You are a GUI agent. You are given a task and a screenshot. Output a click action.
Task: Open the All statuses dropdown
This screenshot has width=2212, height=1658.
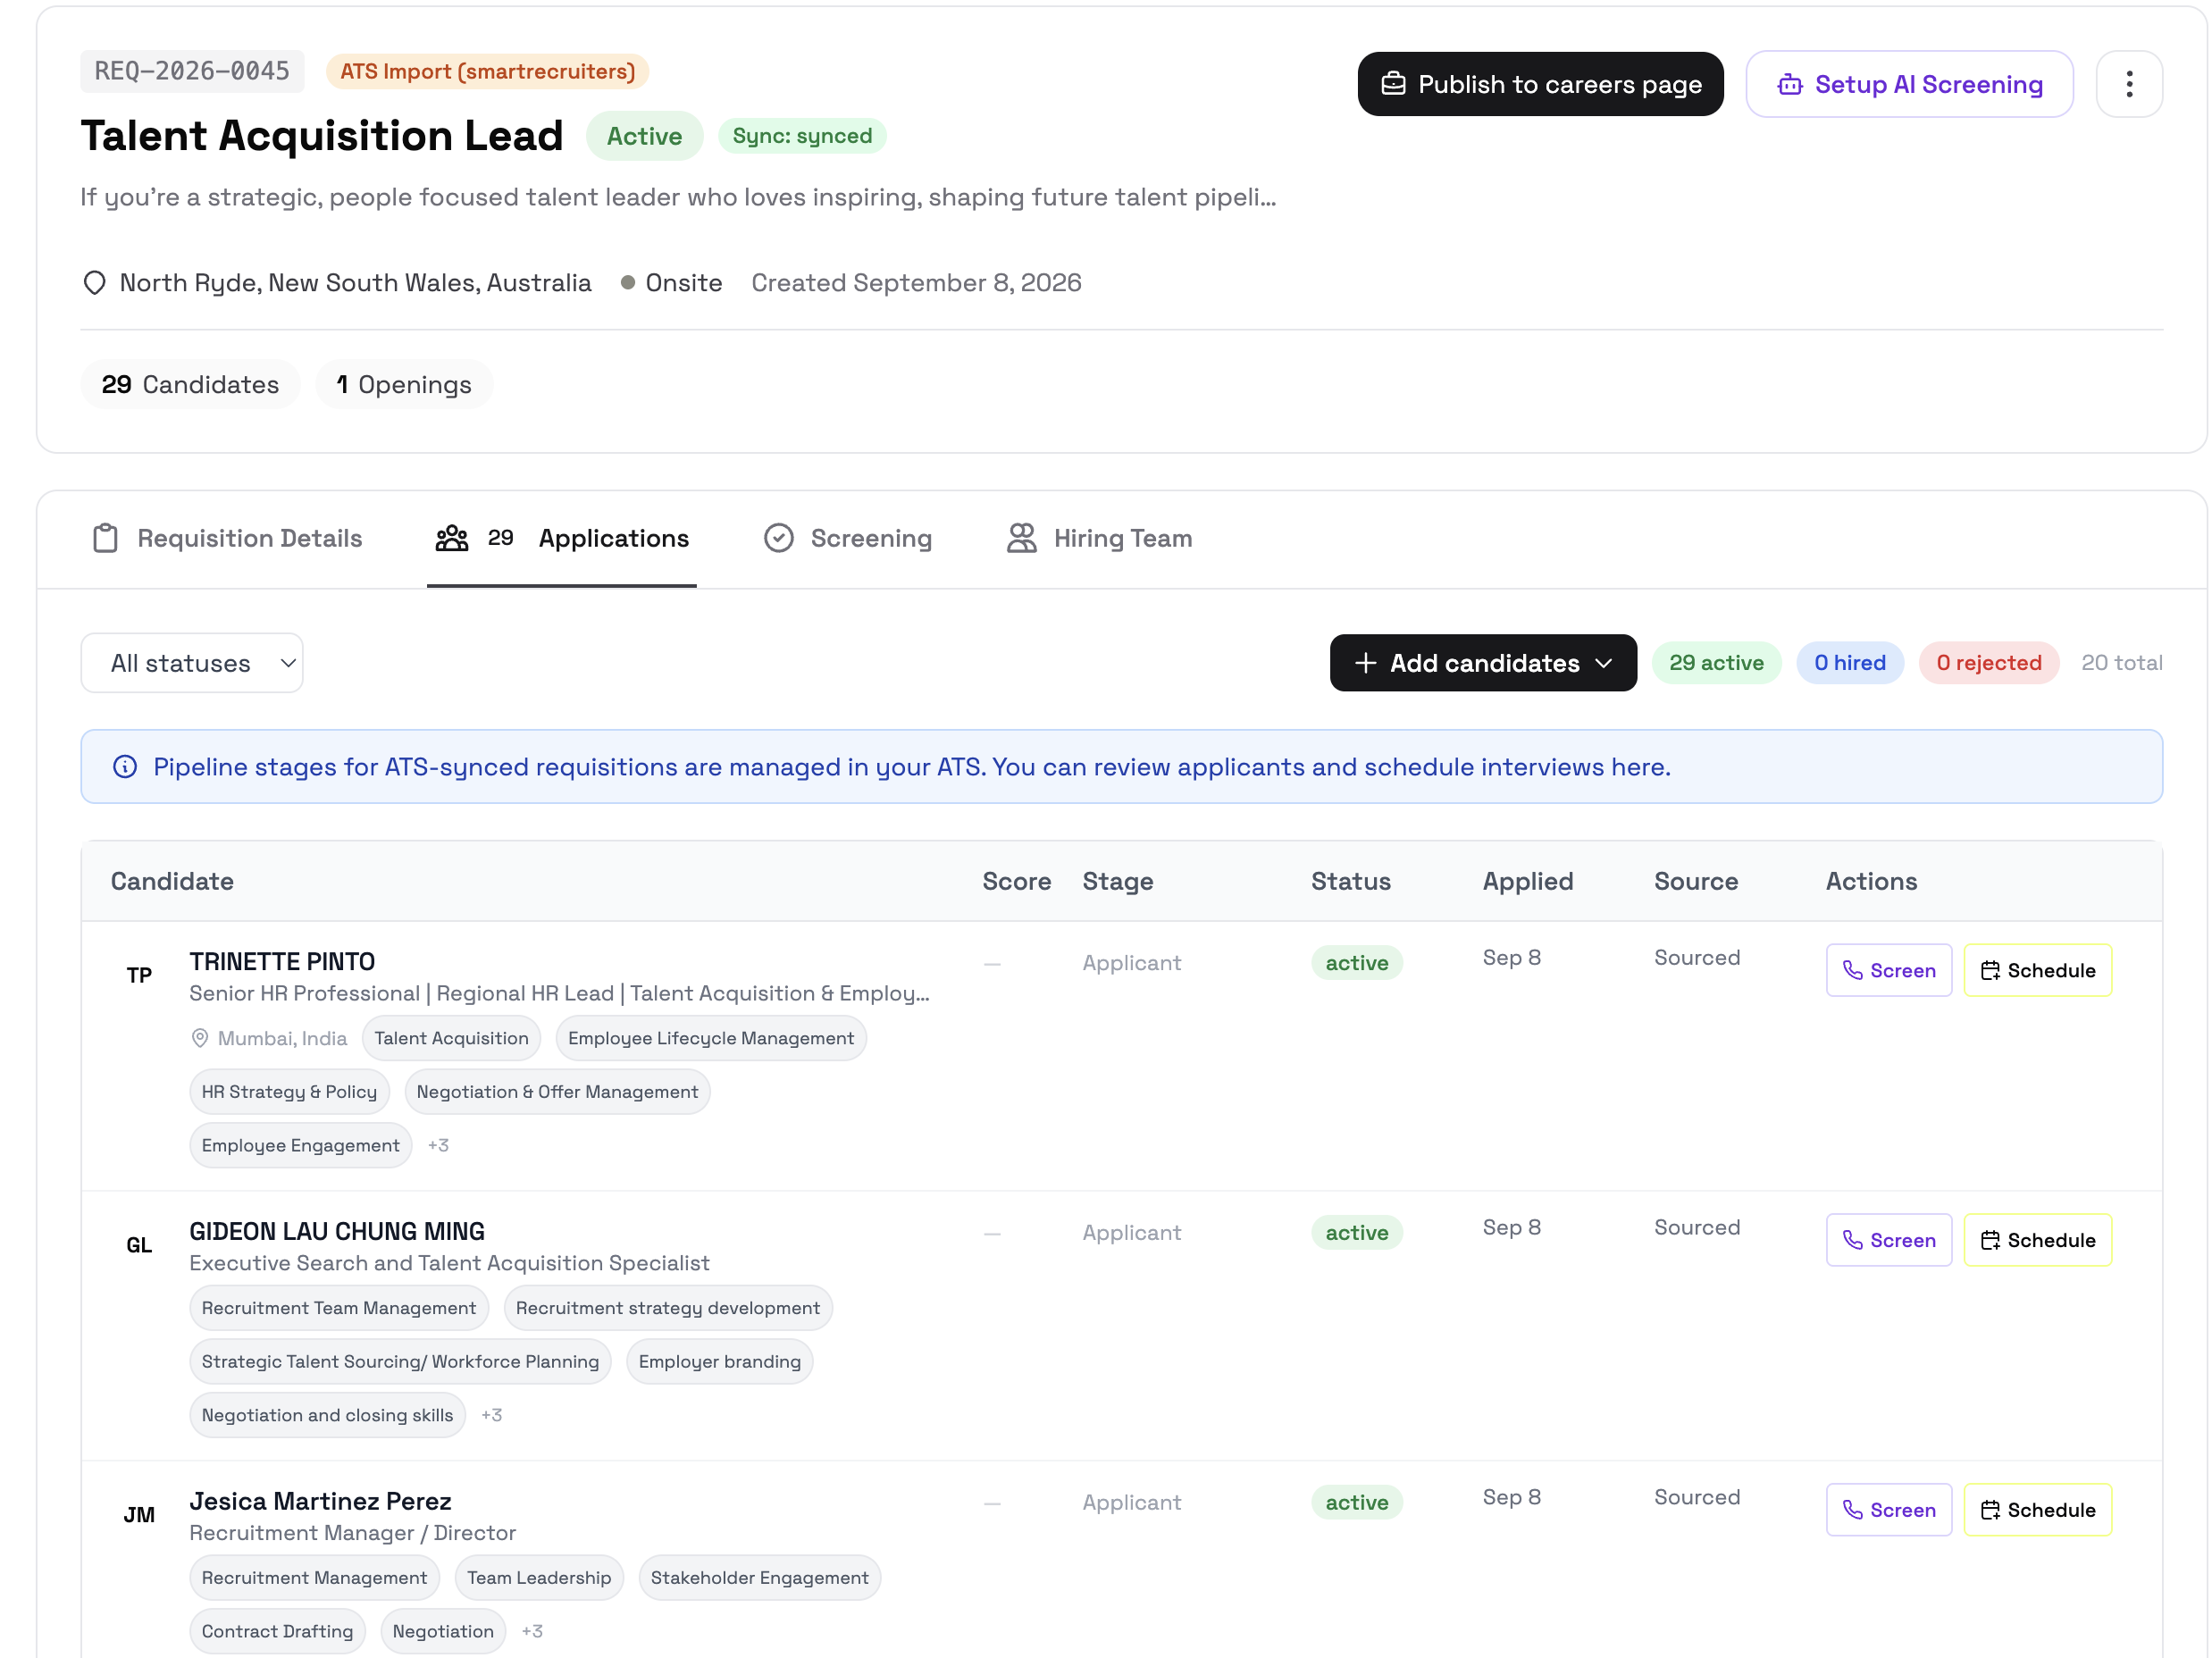coord(192,663)
